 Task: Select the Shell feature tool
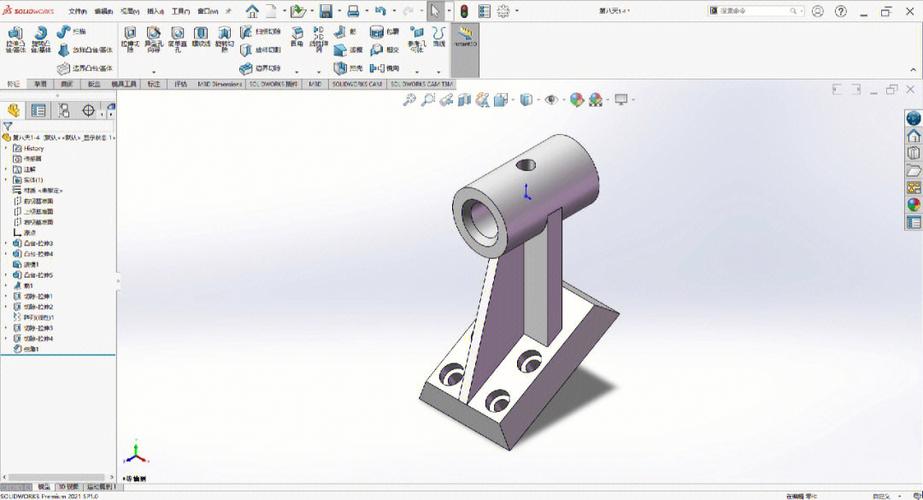(x=348, y=68)
